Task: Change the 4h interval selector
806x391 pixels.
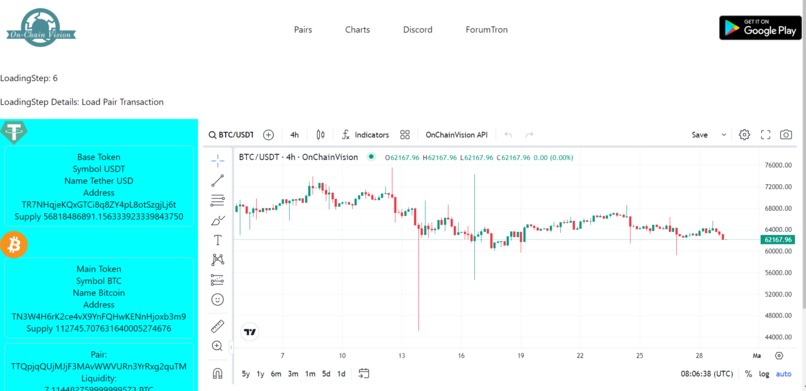Action: [x=295, y=135]
